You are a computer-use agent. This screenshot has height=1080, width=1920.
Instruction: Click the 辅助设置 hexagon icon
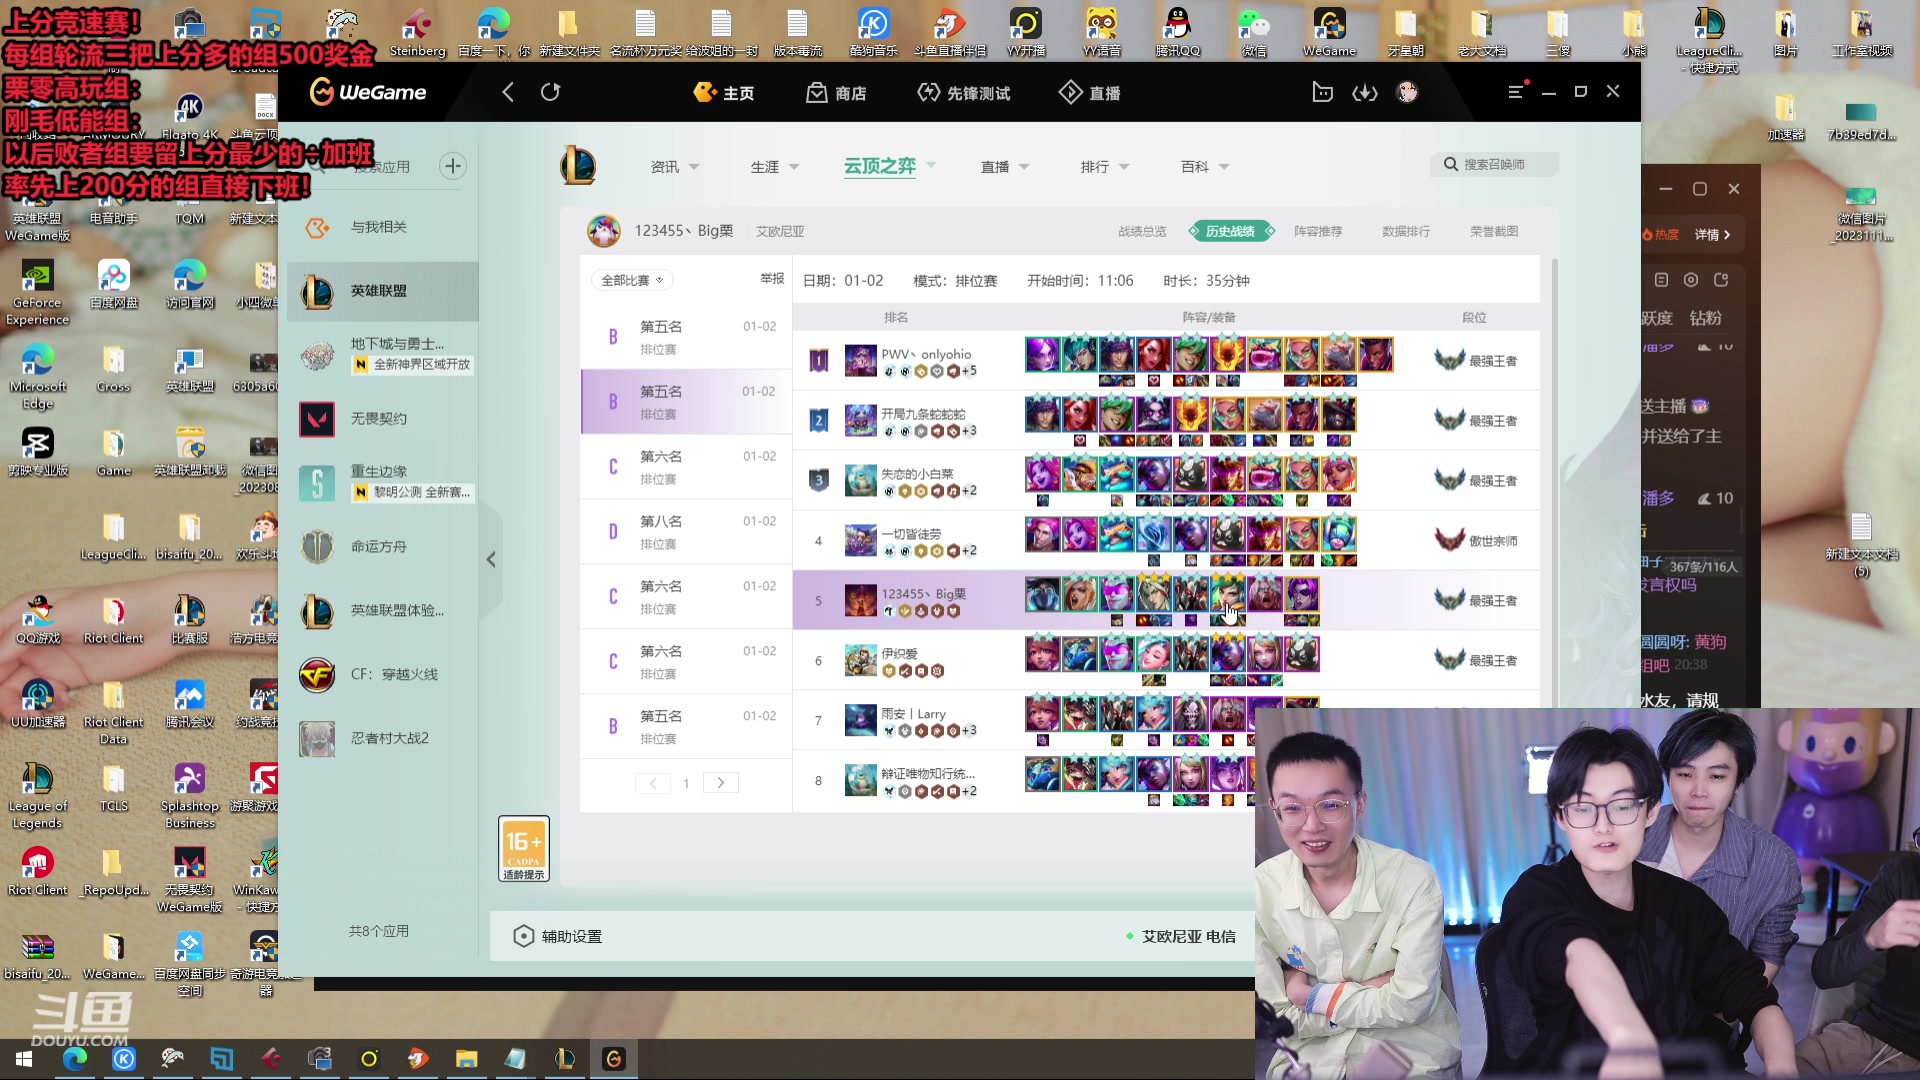(x=523, y=936)
